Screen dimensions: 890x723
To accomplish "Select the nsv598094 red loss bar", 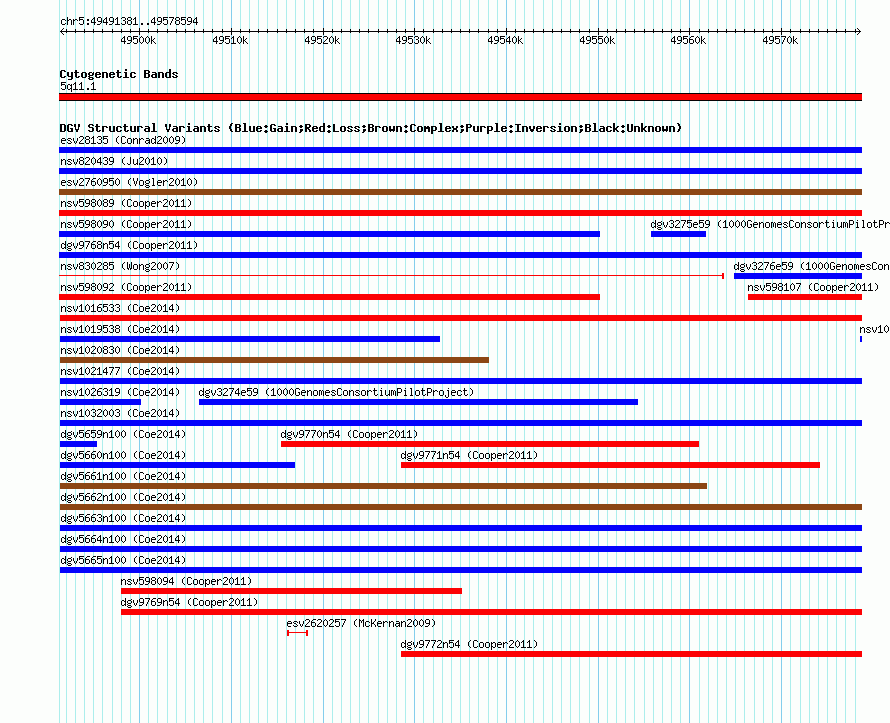I will point(291,591).
